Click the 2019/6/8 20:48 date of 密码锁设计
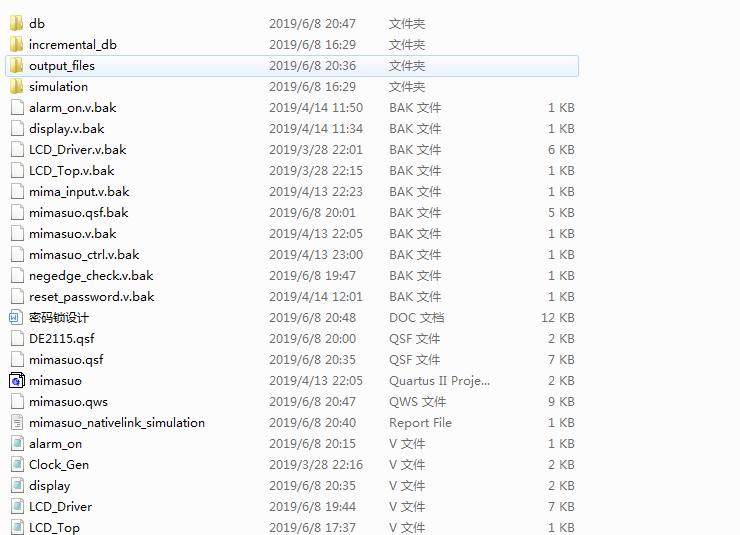The height and width of the screenshot is (535, 740). [x=312, y=318]
